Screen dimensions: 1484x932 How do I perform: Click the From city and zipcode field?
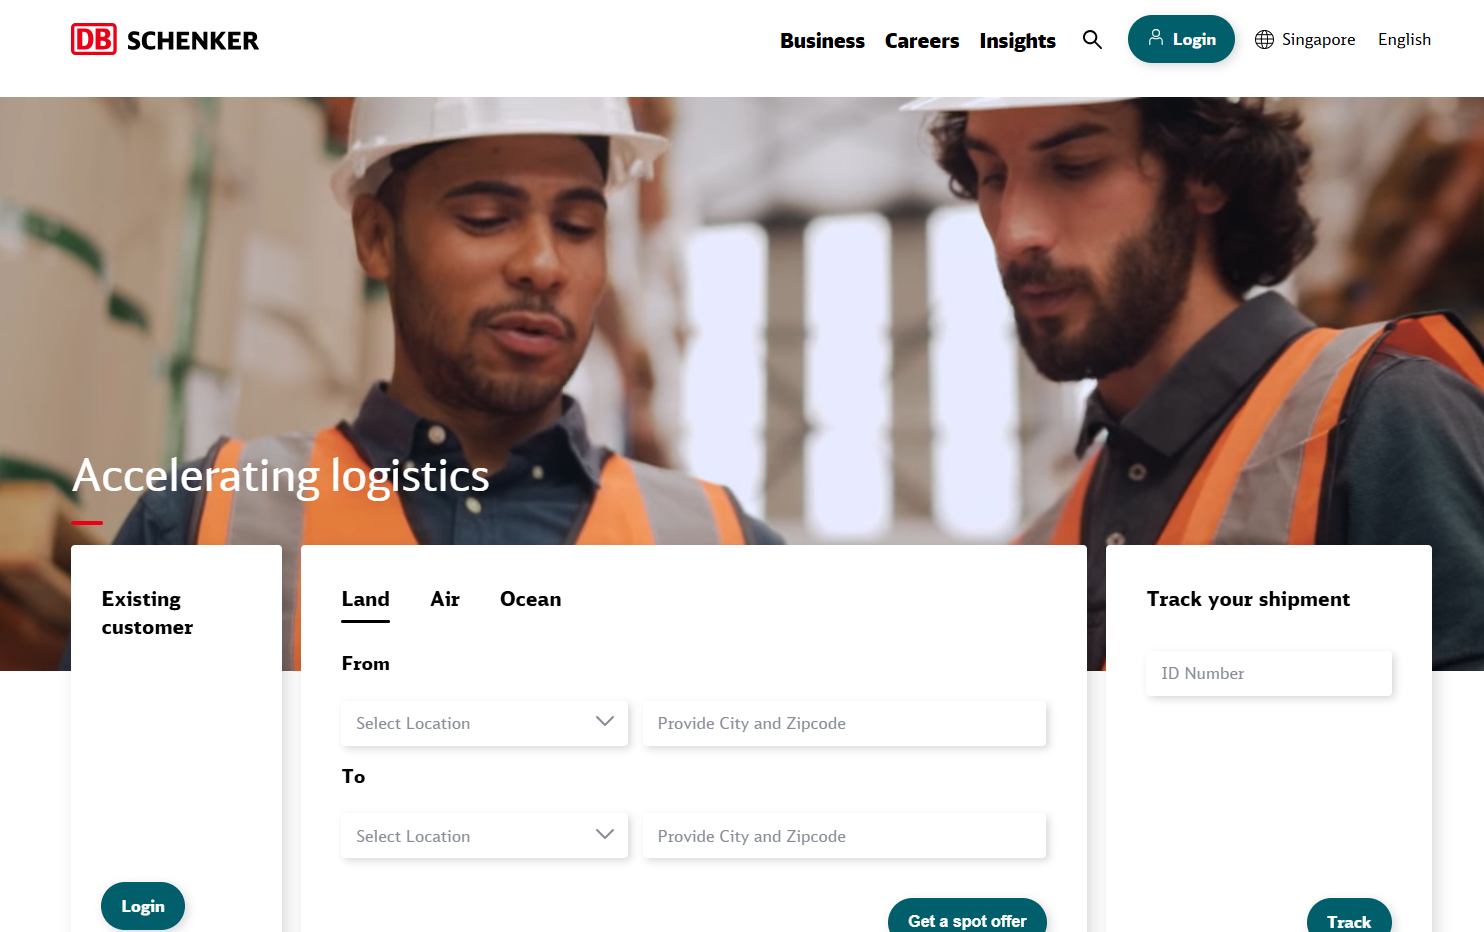click(x=844, y=723)
